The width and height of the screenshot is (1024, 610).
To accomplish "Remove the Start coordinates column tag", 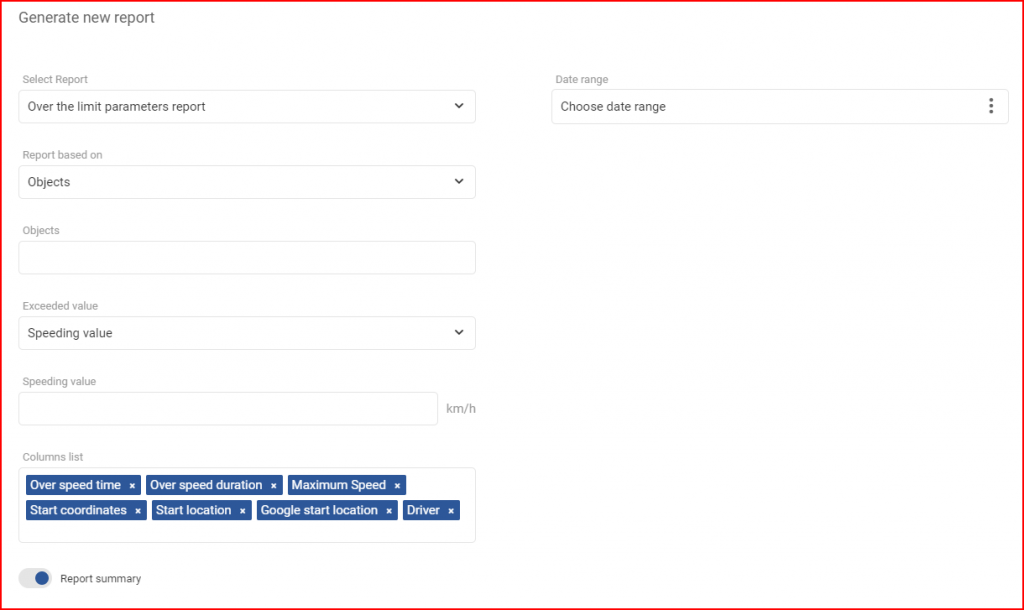I will 138,511.
